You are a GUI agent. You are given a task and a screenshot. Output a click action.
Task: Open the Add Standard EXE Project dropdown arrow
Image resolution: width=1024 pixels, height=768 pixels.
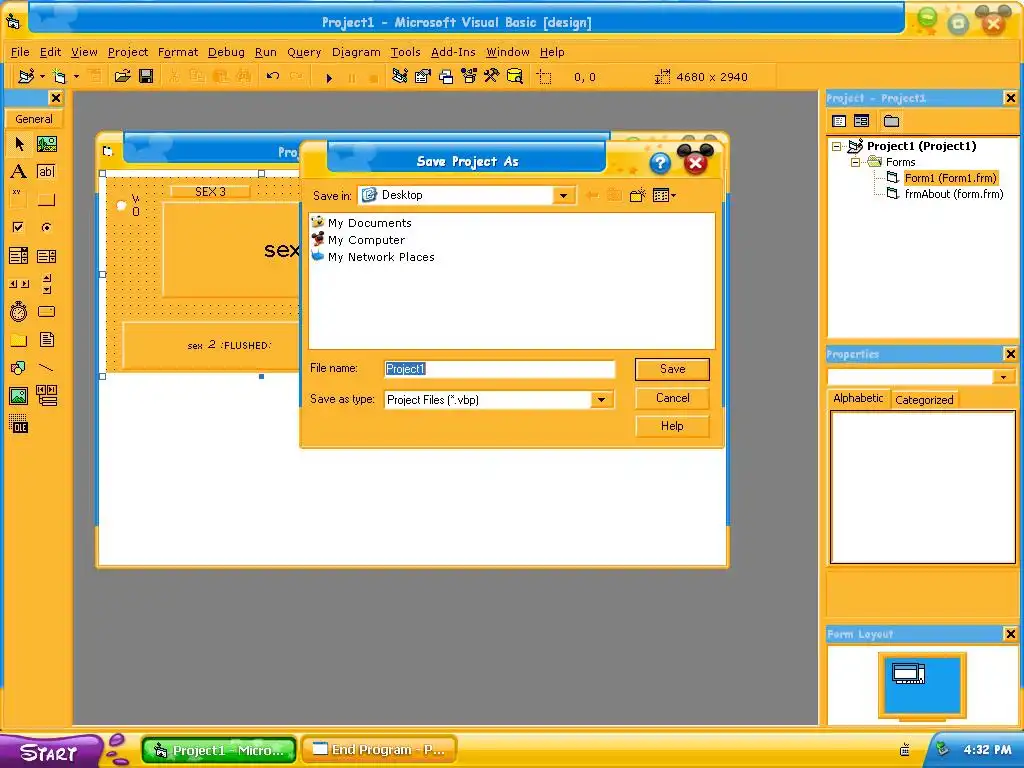pyautogui.click(x=42, y=76)
